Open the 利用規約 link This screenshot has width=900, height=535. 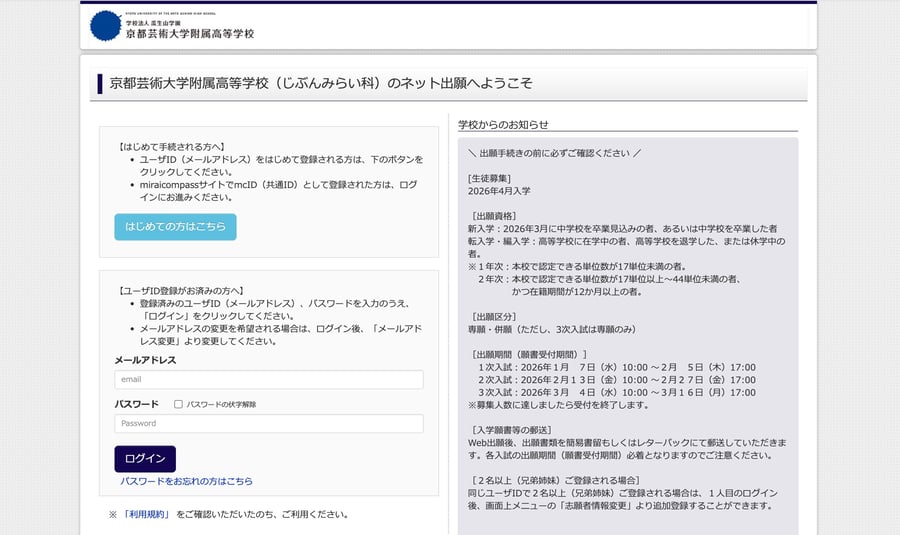147,515
